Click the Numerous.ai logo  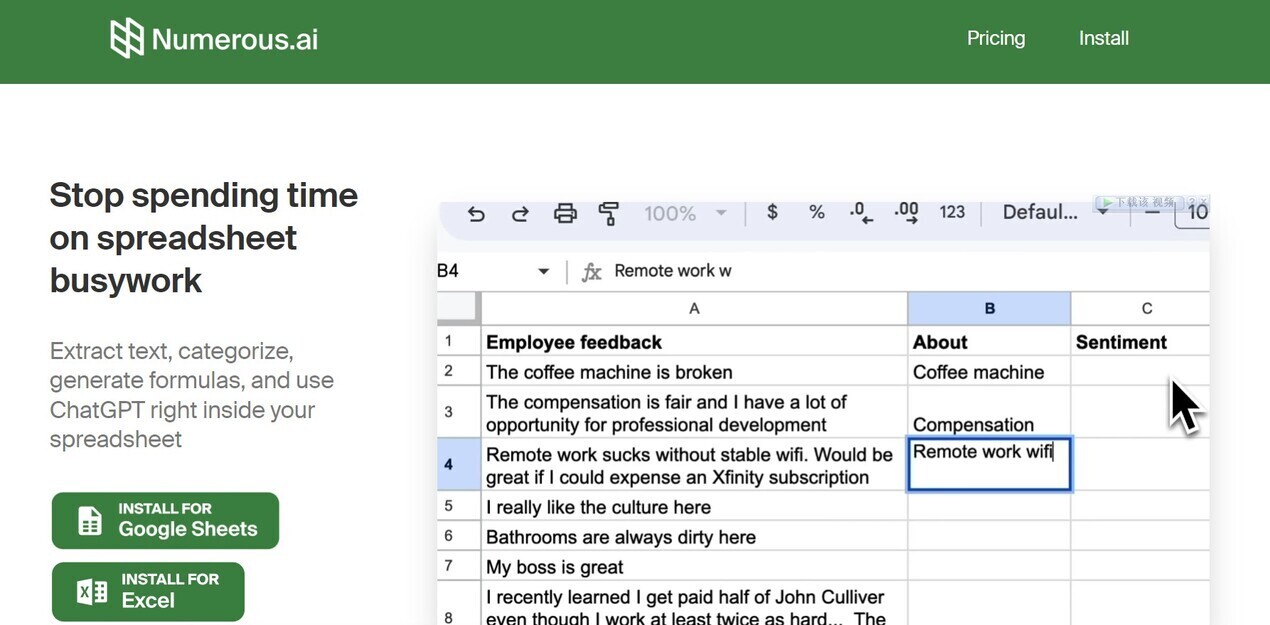(x=214, y=39)
